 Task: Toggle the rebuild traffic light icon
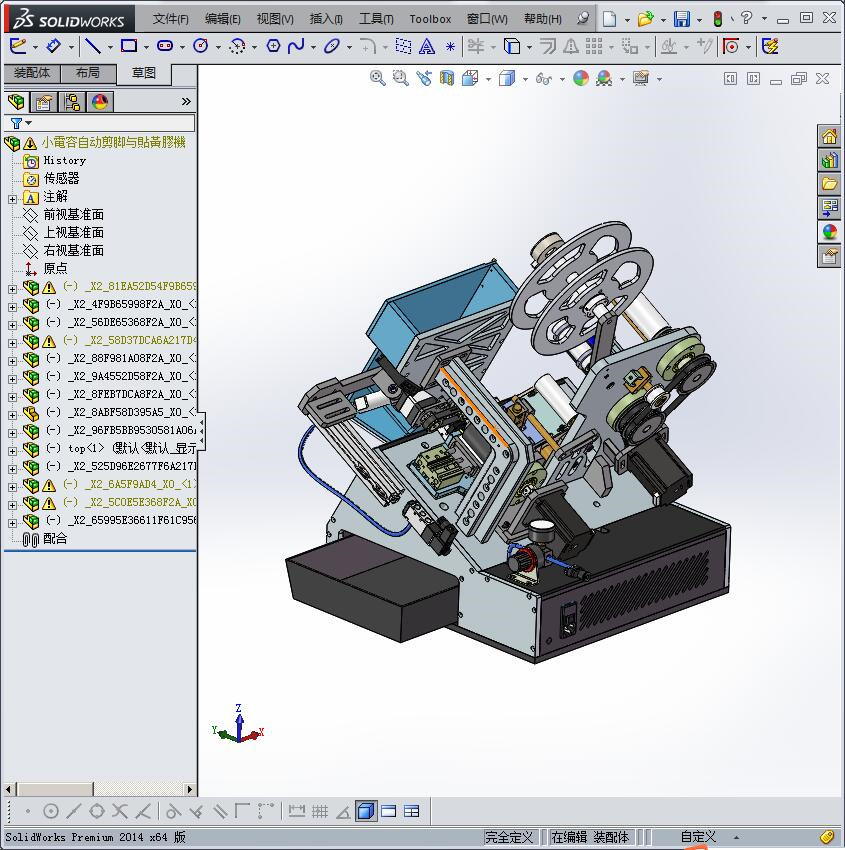point(717,19)
